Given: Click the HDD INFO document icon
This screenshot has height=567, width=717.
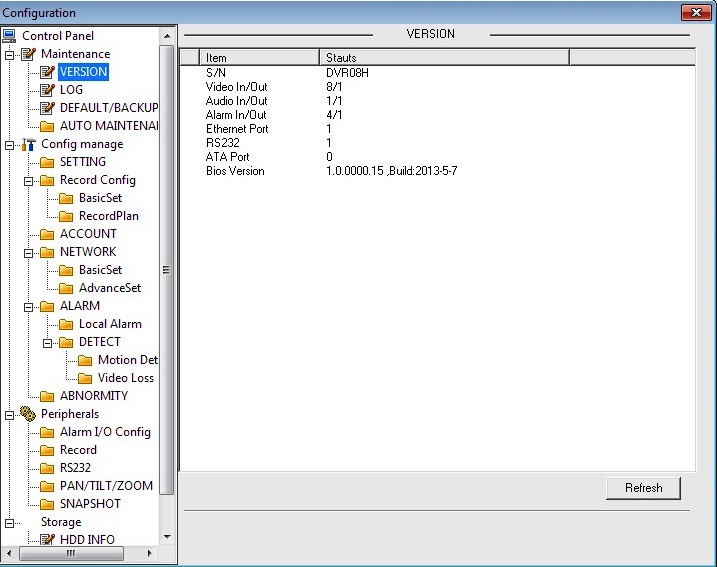Looking at the screenshot, I should [47, 540].
